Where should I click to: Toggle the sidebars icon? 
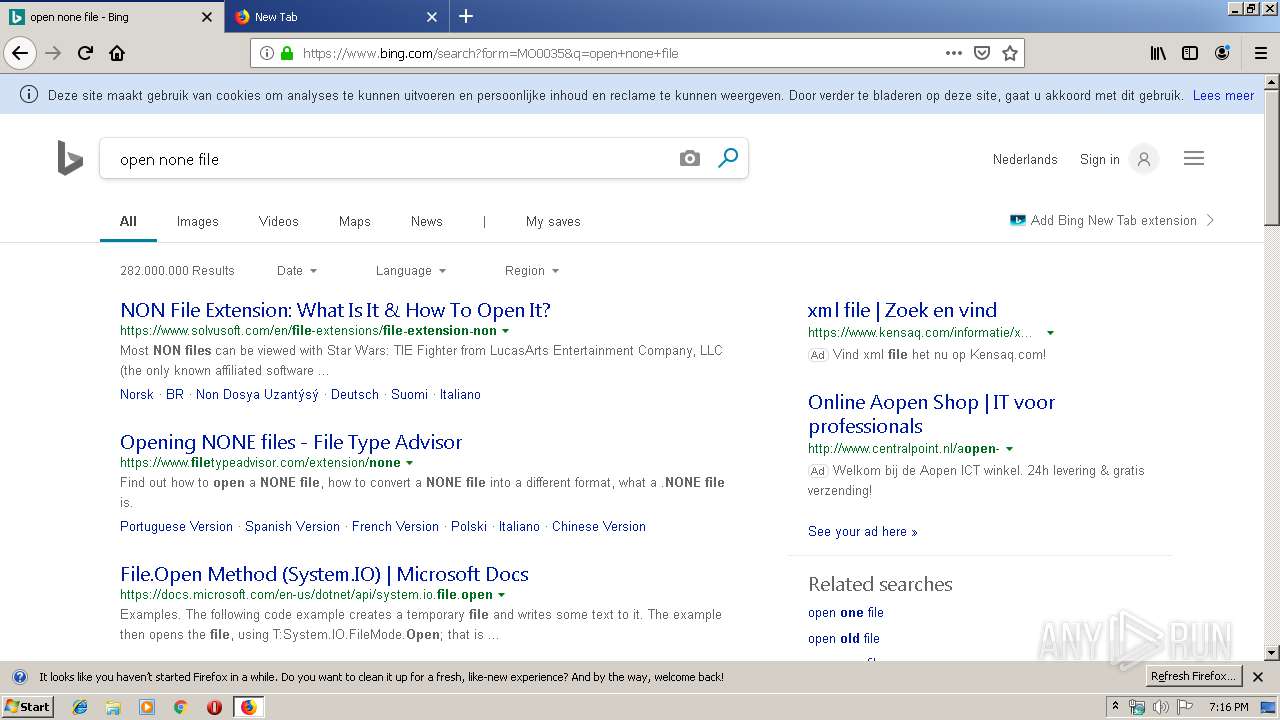click(1190, 53)
